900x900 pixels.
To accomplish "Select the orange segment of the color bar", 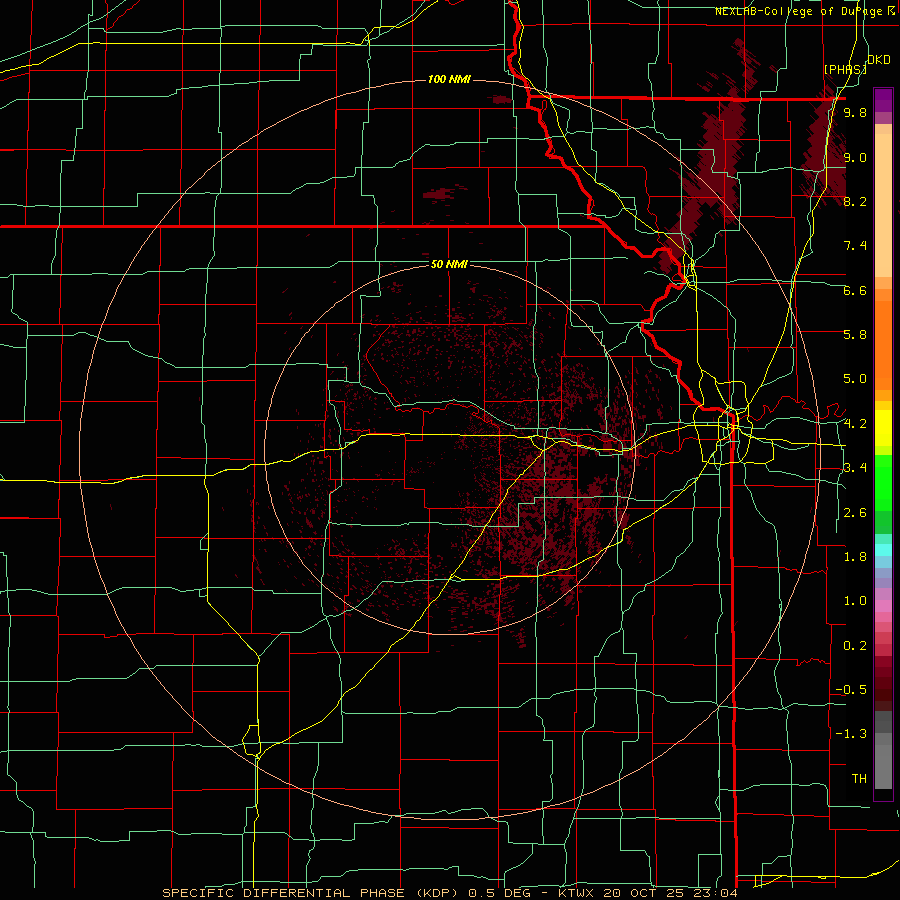I will click(x=883, y=344).
